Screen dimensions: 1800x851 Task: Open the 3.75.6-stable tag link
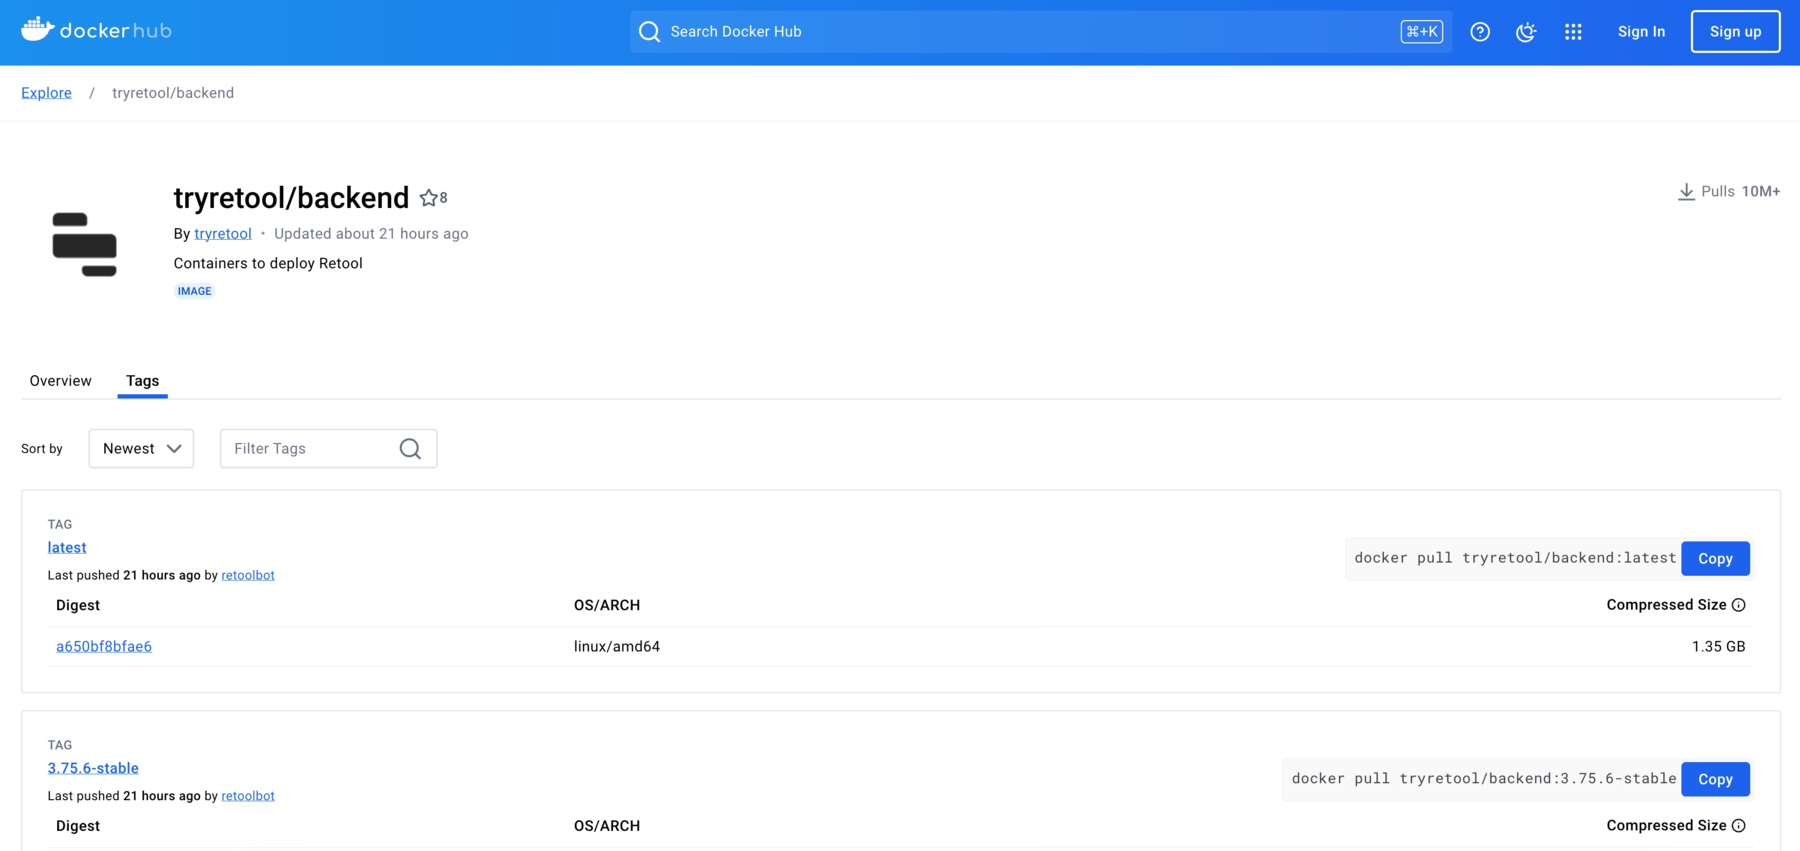coord(93,769)
